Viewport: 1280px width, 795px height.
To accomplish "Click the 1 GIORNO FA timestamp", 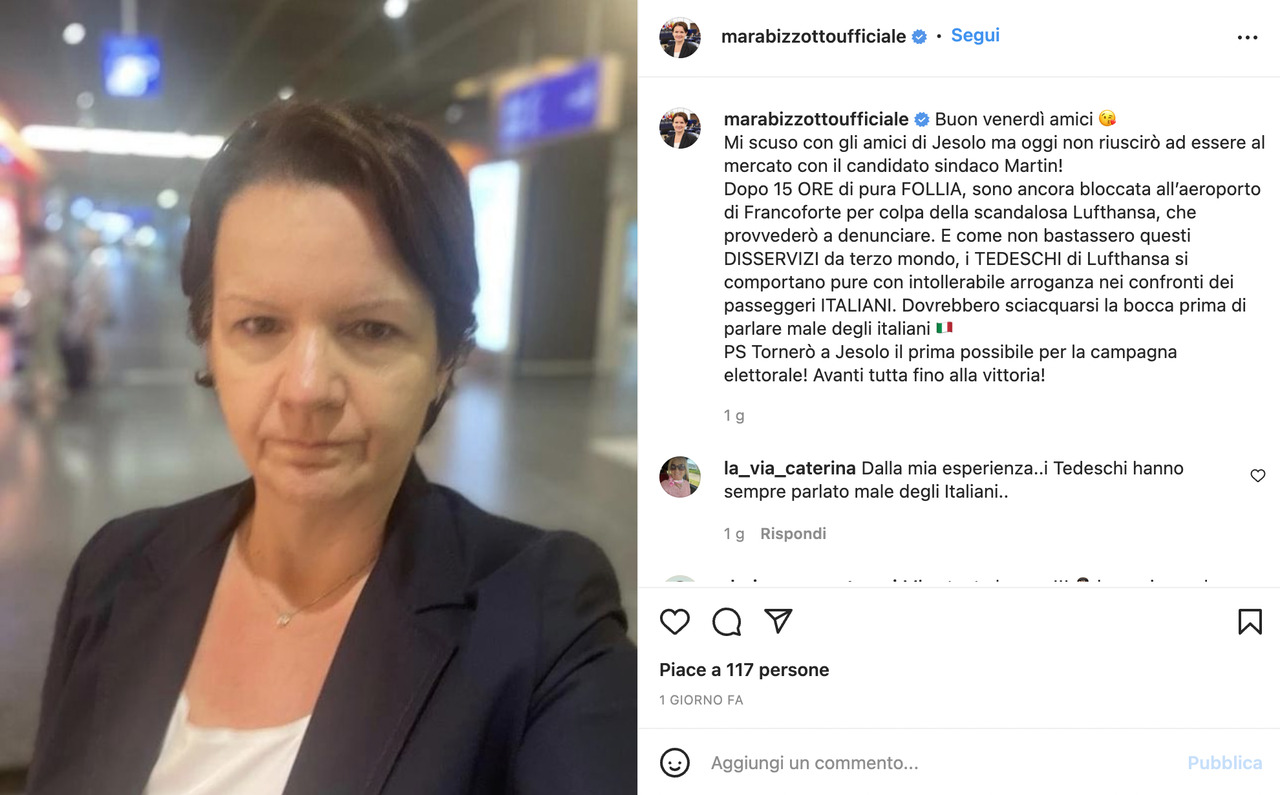I will 701,700.
